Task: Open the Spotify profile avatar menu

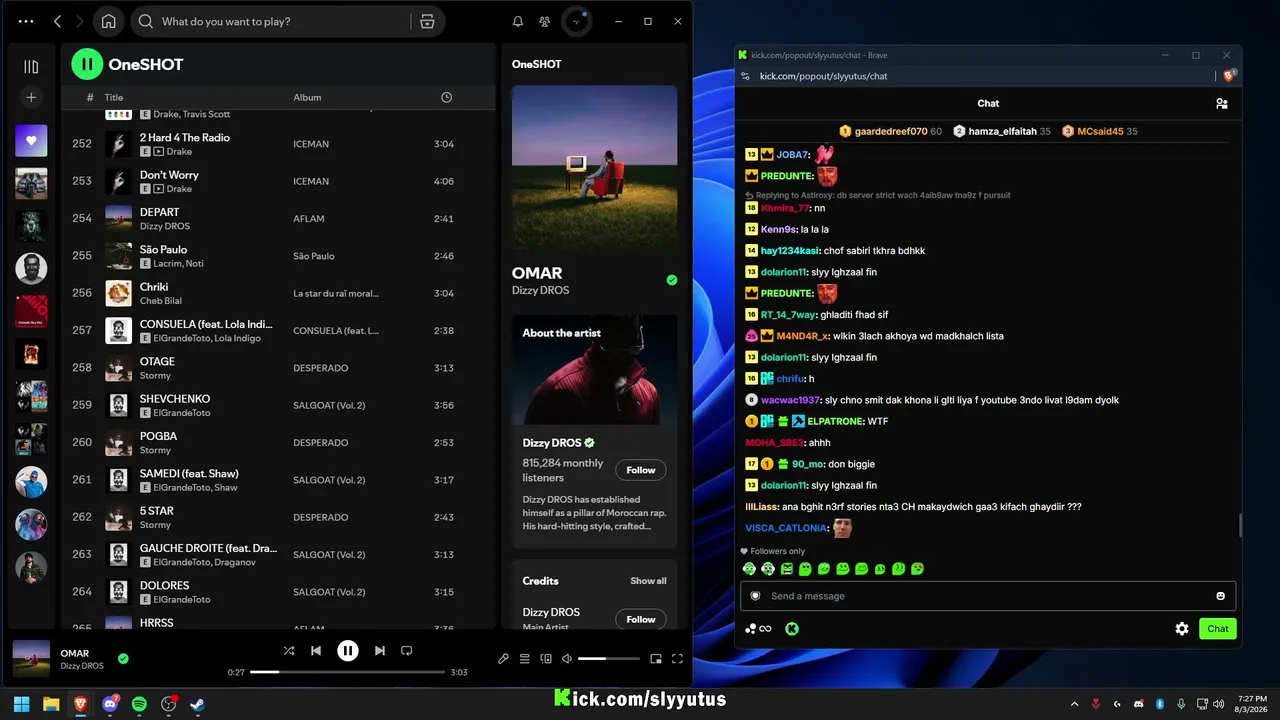Action: tap(577, 21)
